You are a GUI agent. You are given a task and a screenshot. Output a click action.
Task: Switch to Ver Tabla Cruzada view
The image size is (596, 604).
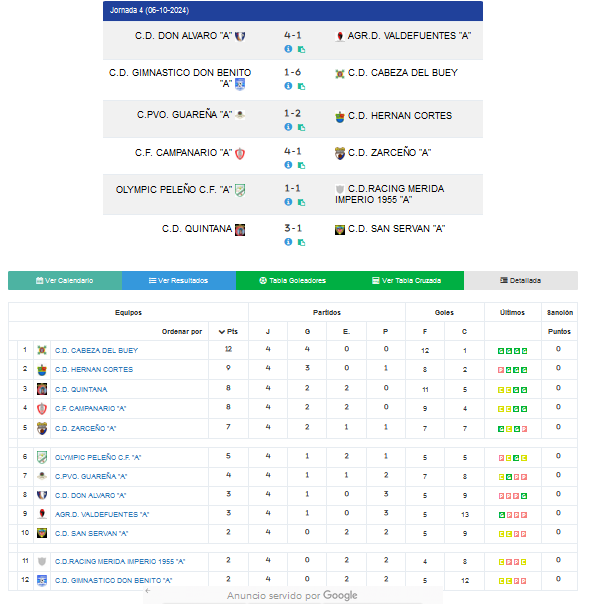pyautogui.click(x=407, y=280)
